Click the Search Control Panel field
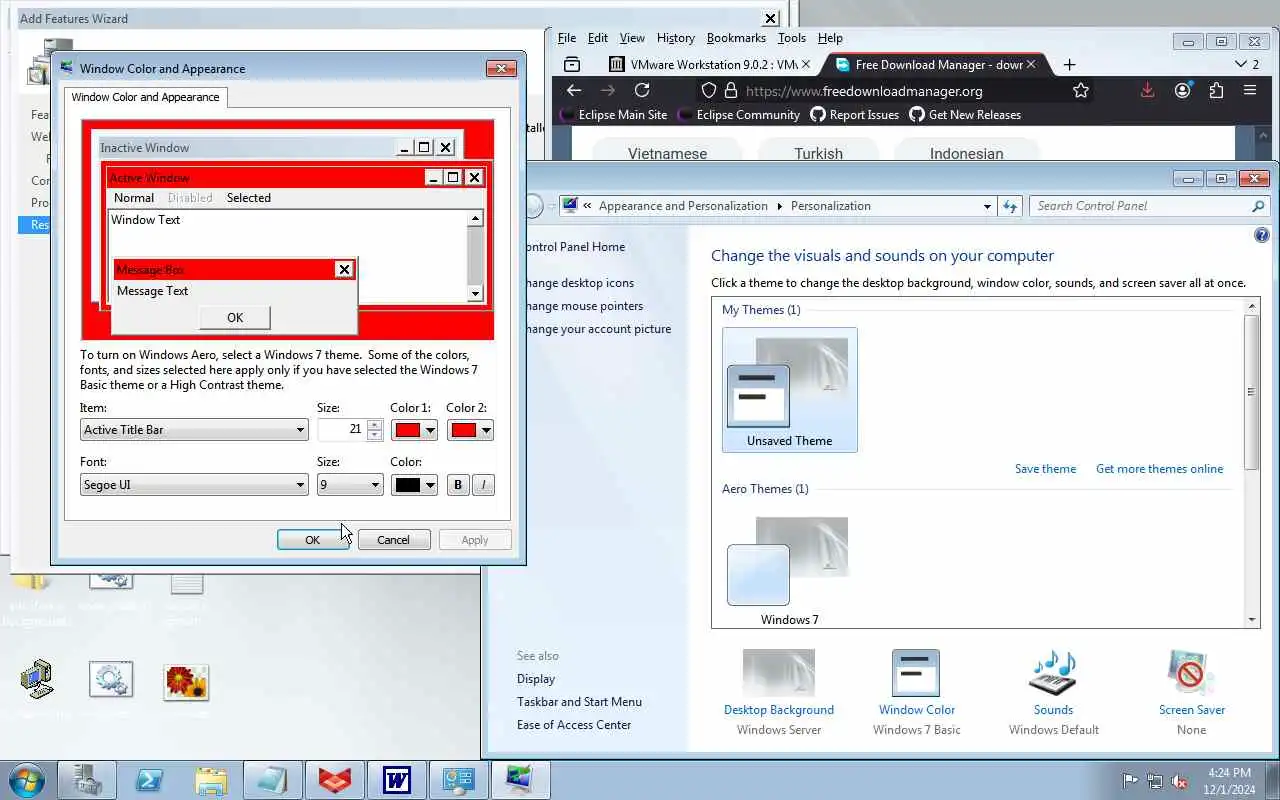Screen dimensions: 1280x800 pyautogui.click(x=1140, y=206)
